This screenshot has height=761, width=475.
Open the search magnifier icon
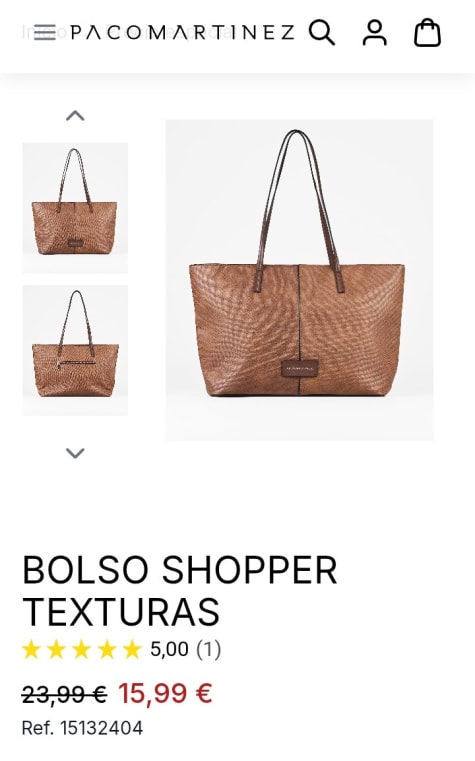click(322, 33)
